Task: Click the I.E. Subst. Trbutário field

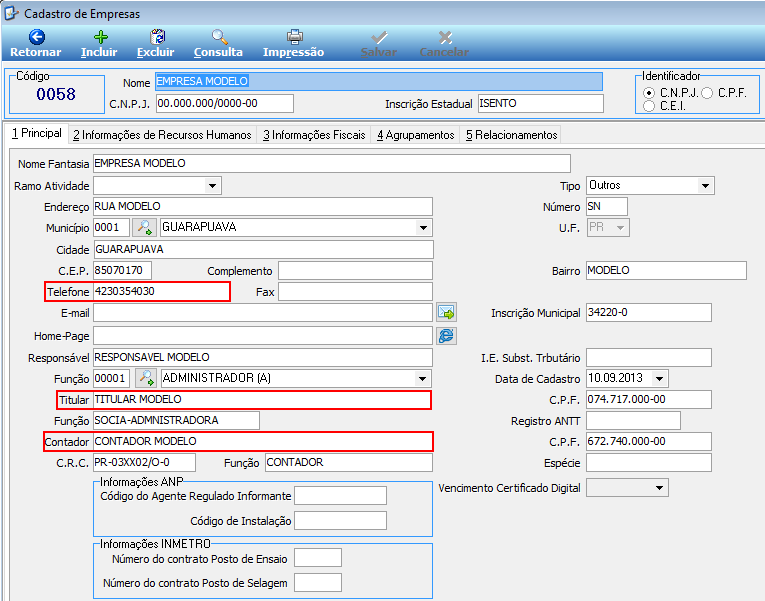Action: 648,358
